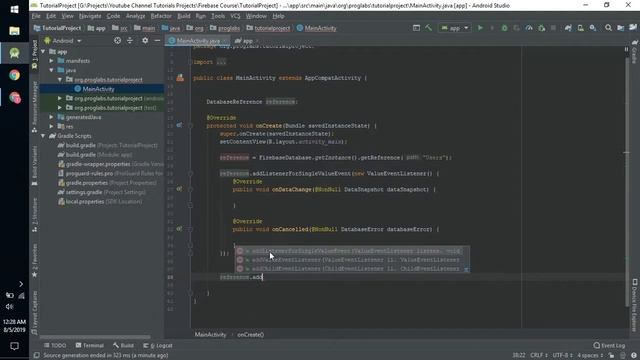The image size is (640, 360).
Task: Open Gradle side panel tab
Action: tap(634, 53)
